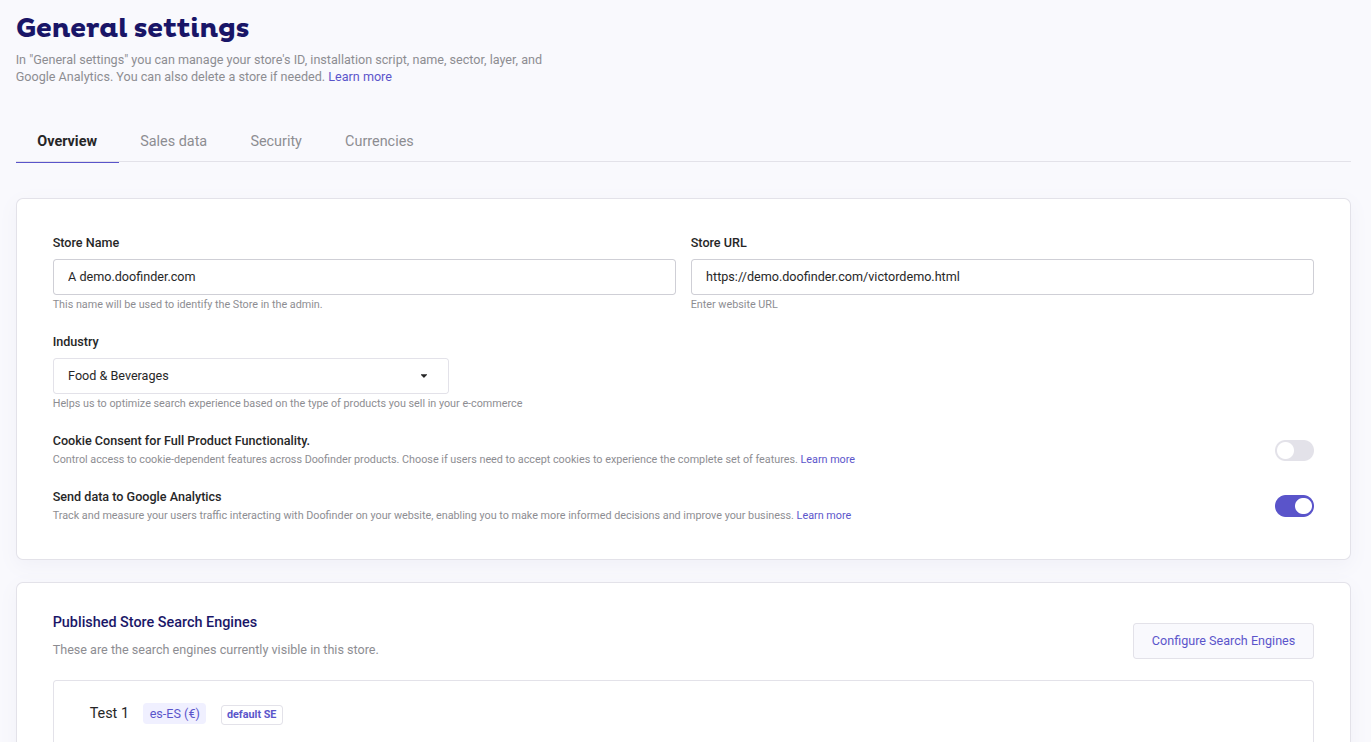The image size is (1371, 742).
Task: Click the Published Store Search Engines heading
Action: (x=155, y=621)
